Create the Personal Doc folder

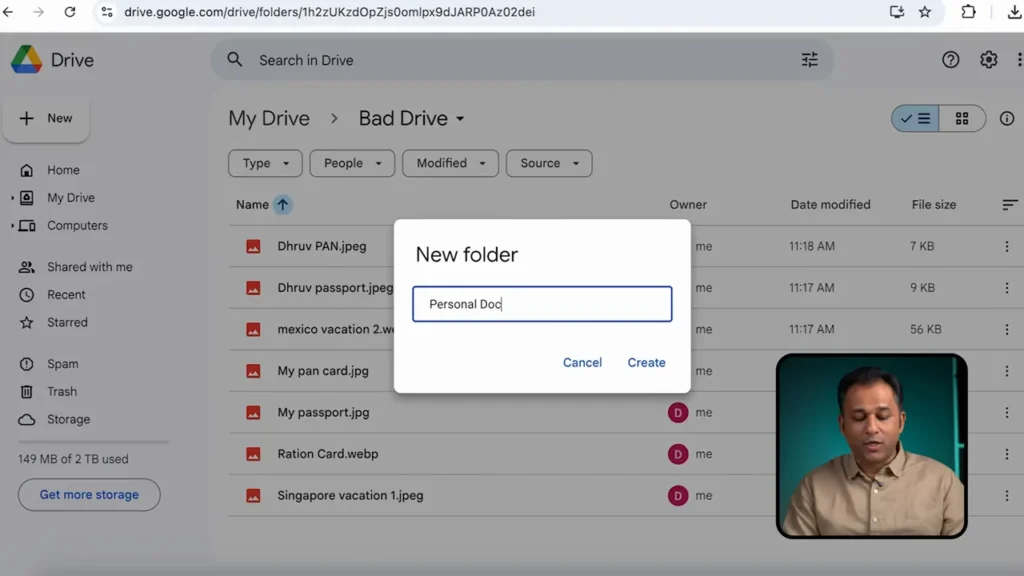point(646,362)
